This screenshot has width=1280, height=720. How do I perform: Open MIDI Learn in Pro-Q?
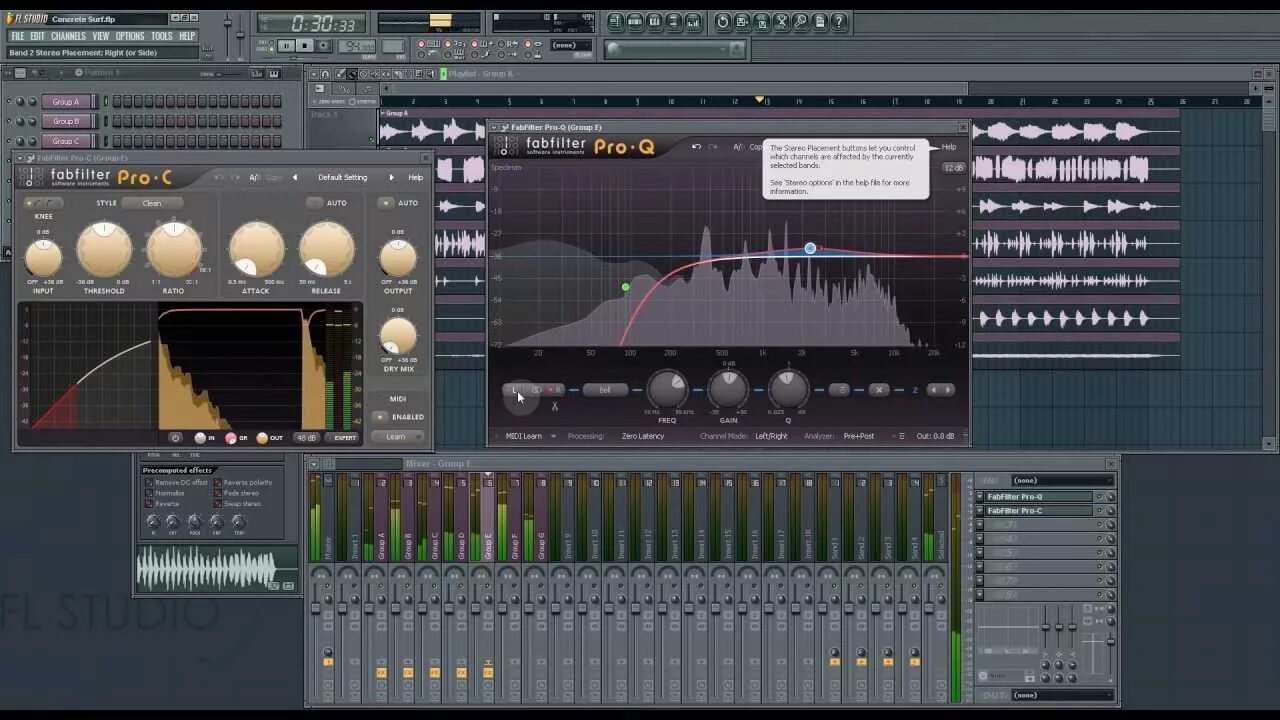[523, 436]
